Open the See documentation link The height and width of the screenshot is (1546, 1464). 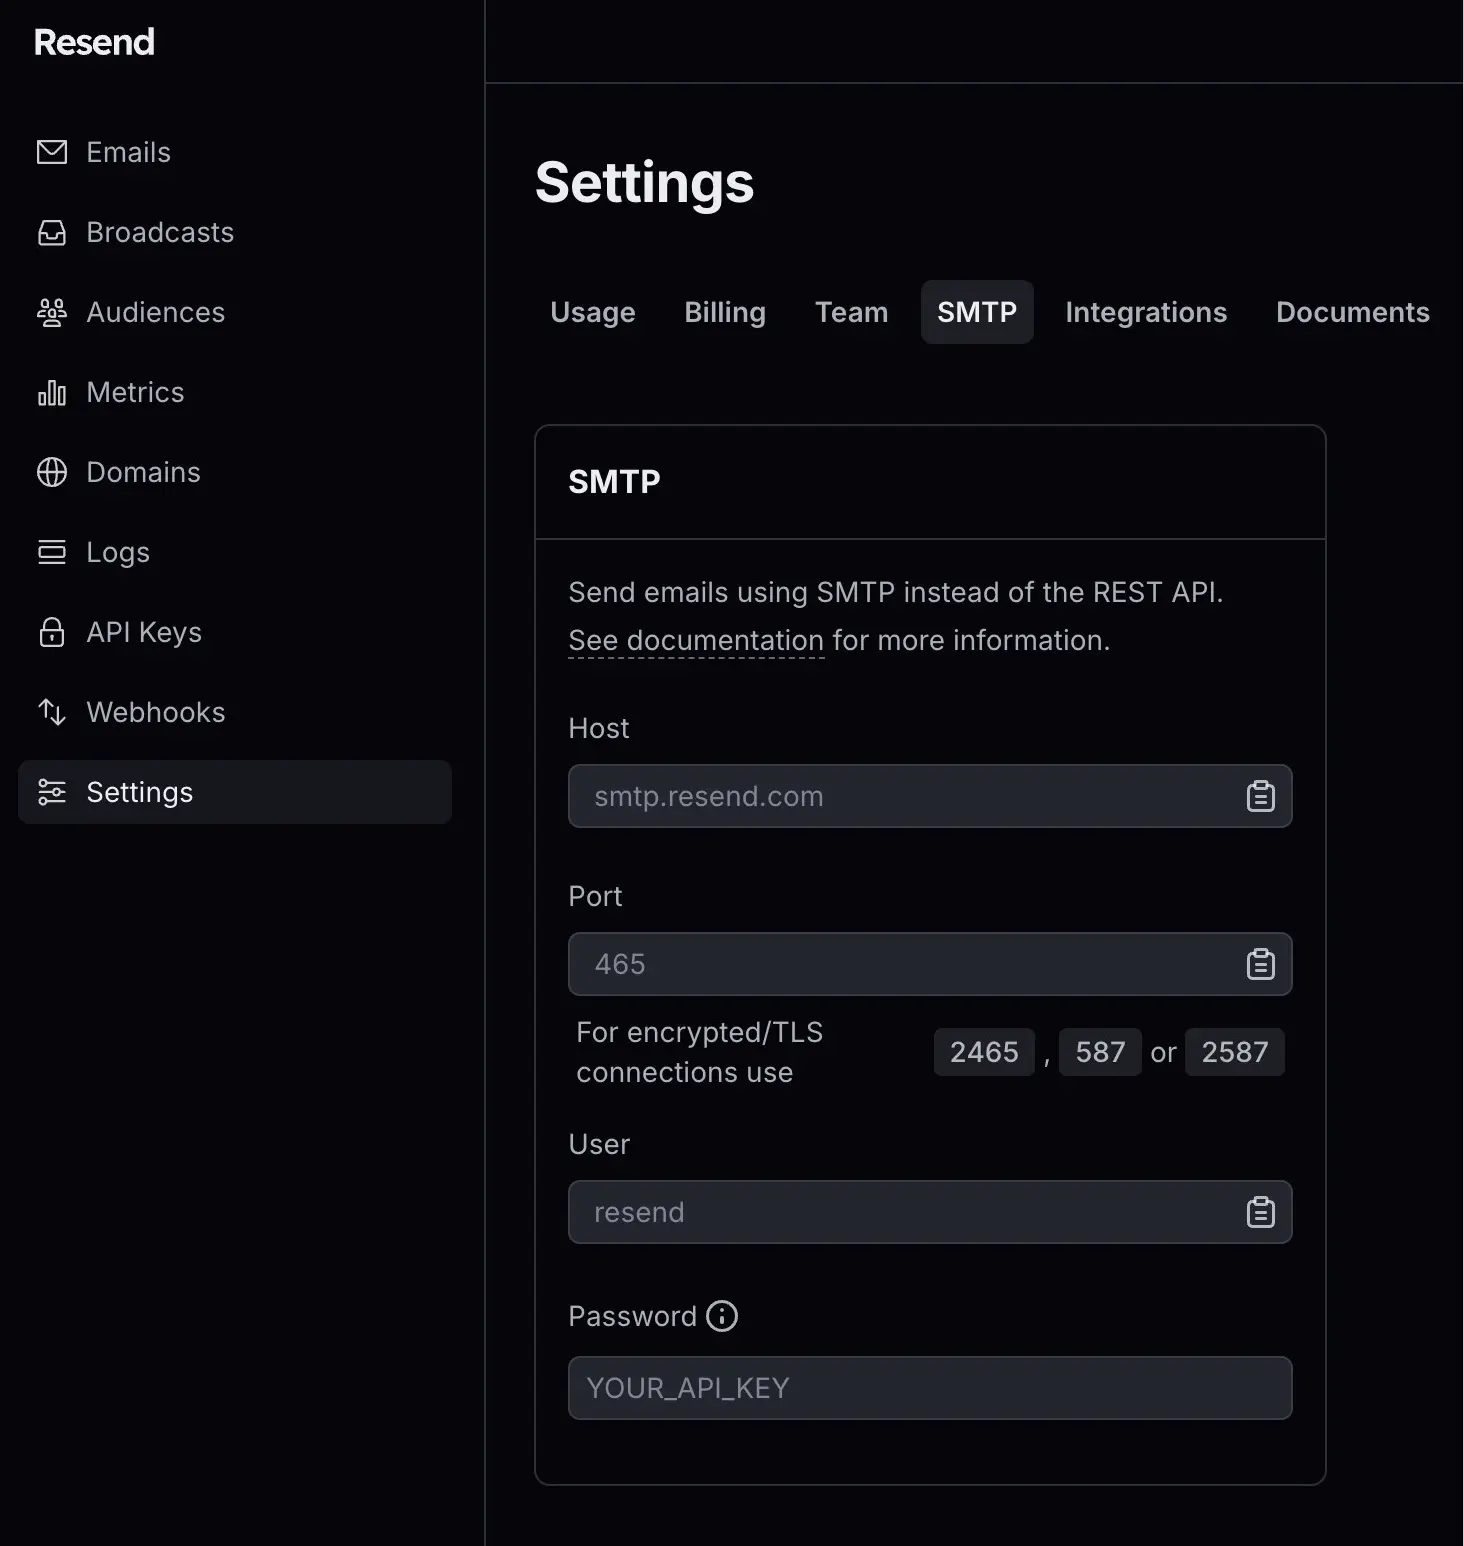[x=696, y=641]
